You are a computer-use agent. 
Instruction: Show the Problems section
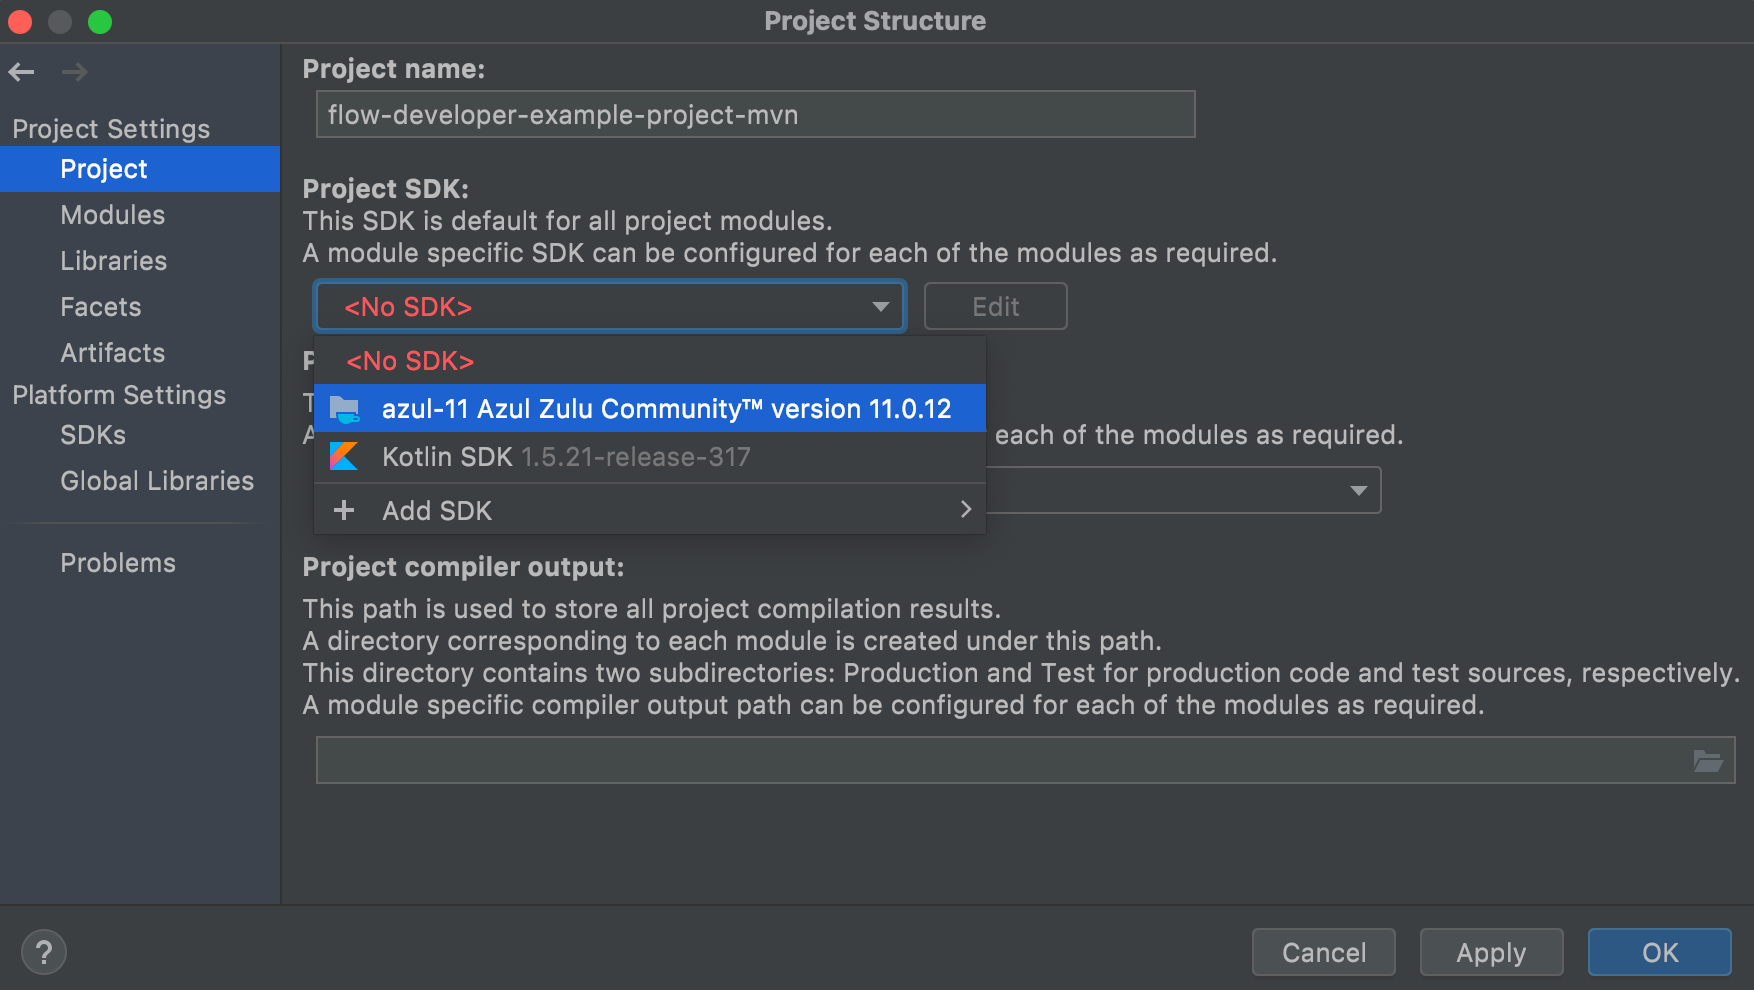(x=118, y=563)
